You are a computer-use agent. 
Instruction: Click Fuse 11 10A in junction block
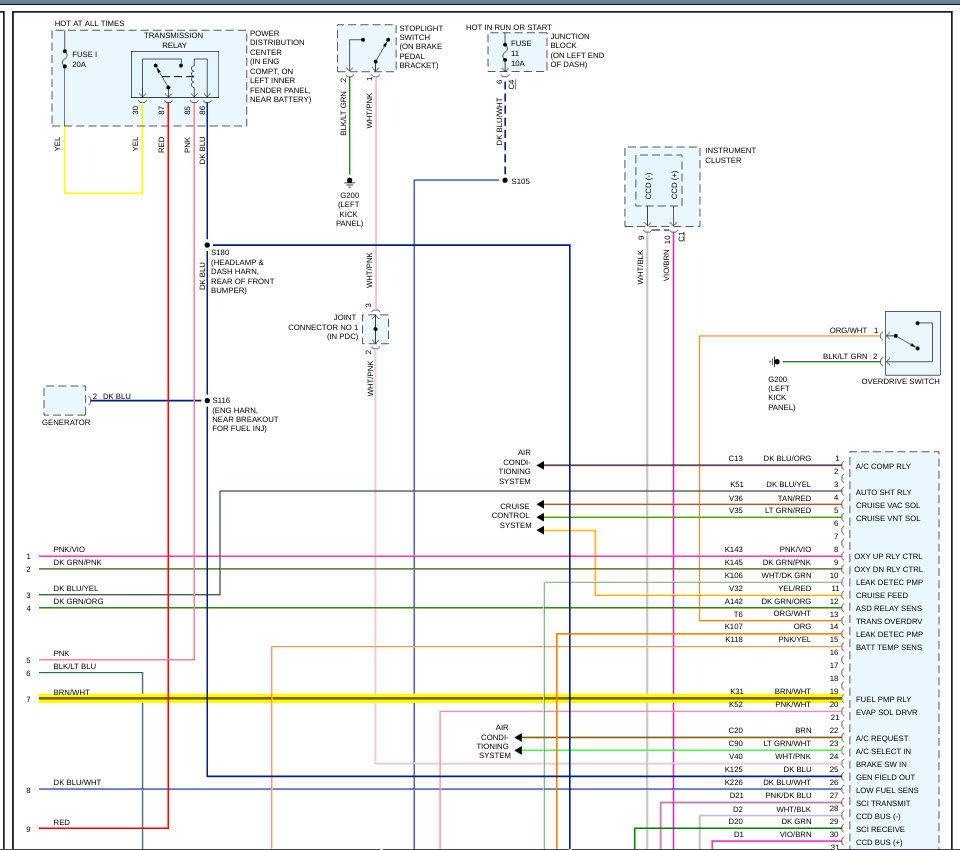pos(505,50)
